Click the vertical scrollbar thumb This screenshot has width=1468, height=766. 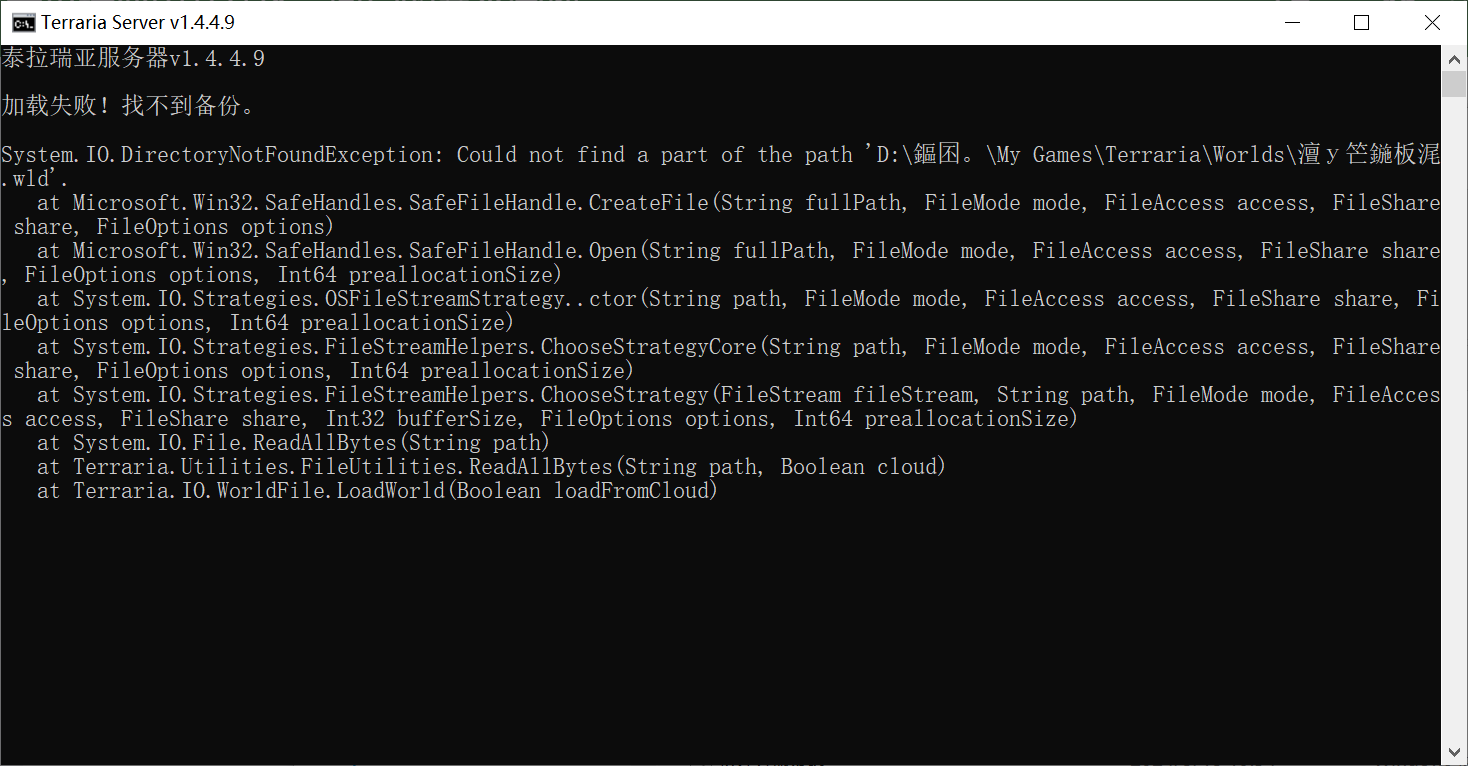[x=1454, y=83]
